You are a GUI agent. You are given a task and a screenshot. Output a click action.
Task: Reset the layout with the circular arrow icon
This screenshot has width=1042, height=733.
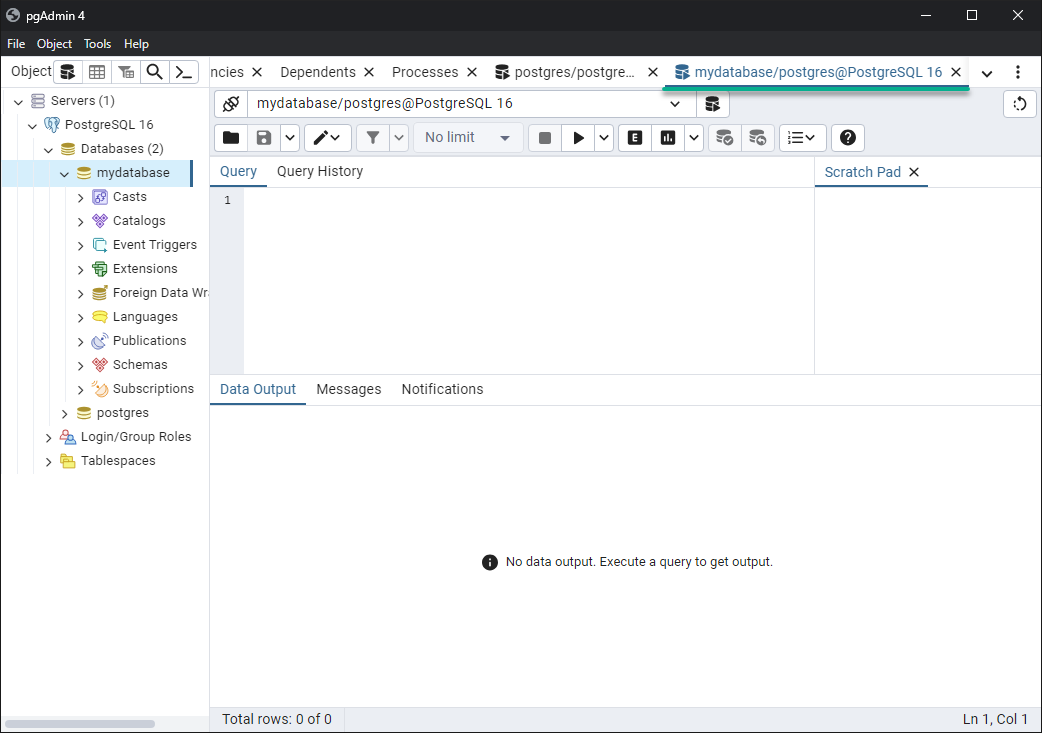coord(1019,104)
